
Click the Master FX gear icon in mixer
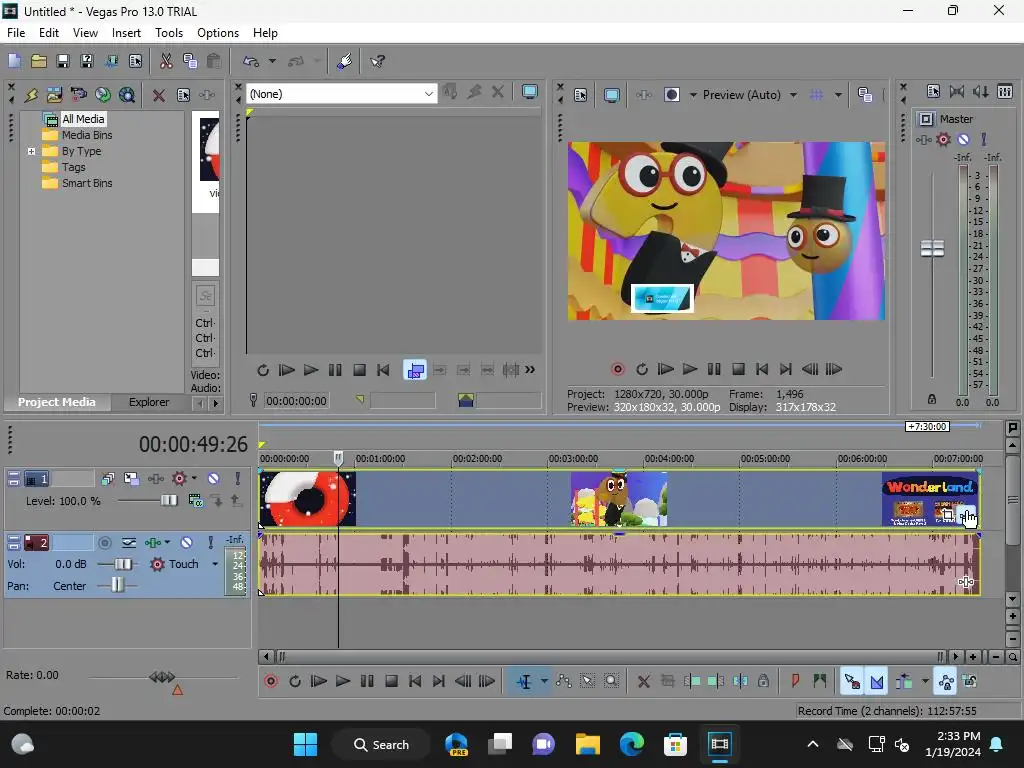(943, 139)
